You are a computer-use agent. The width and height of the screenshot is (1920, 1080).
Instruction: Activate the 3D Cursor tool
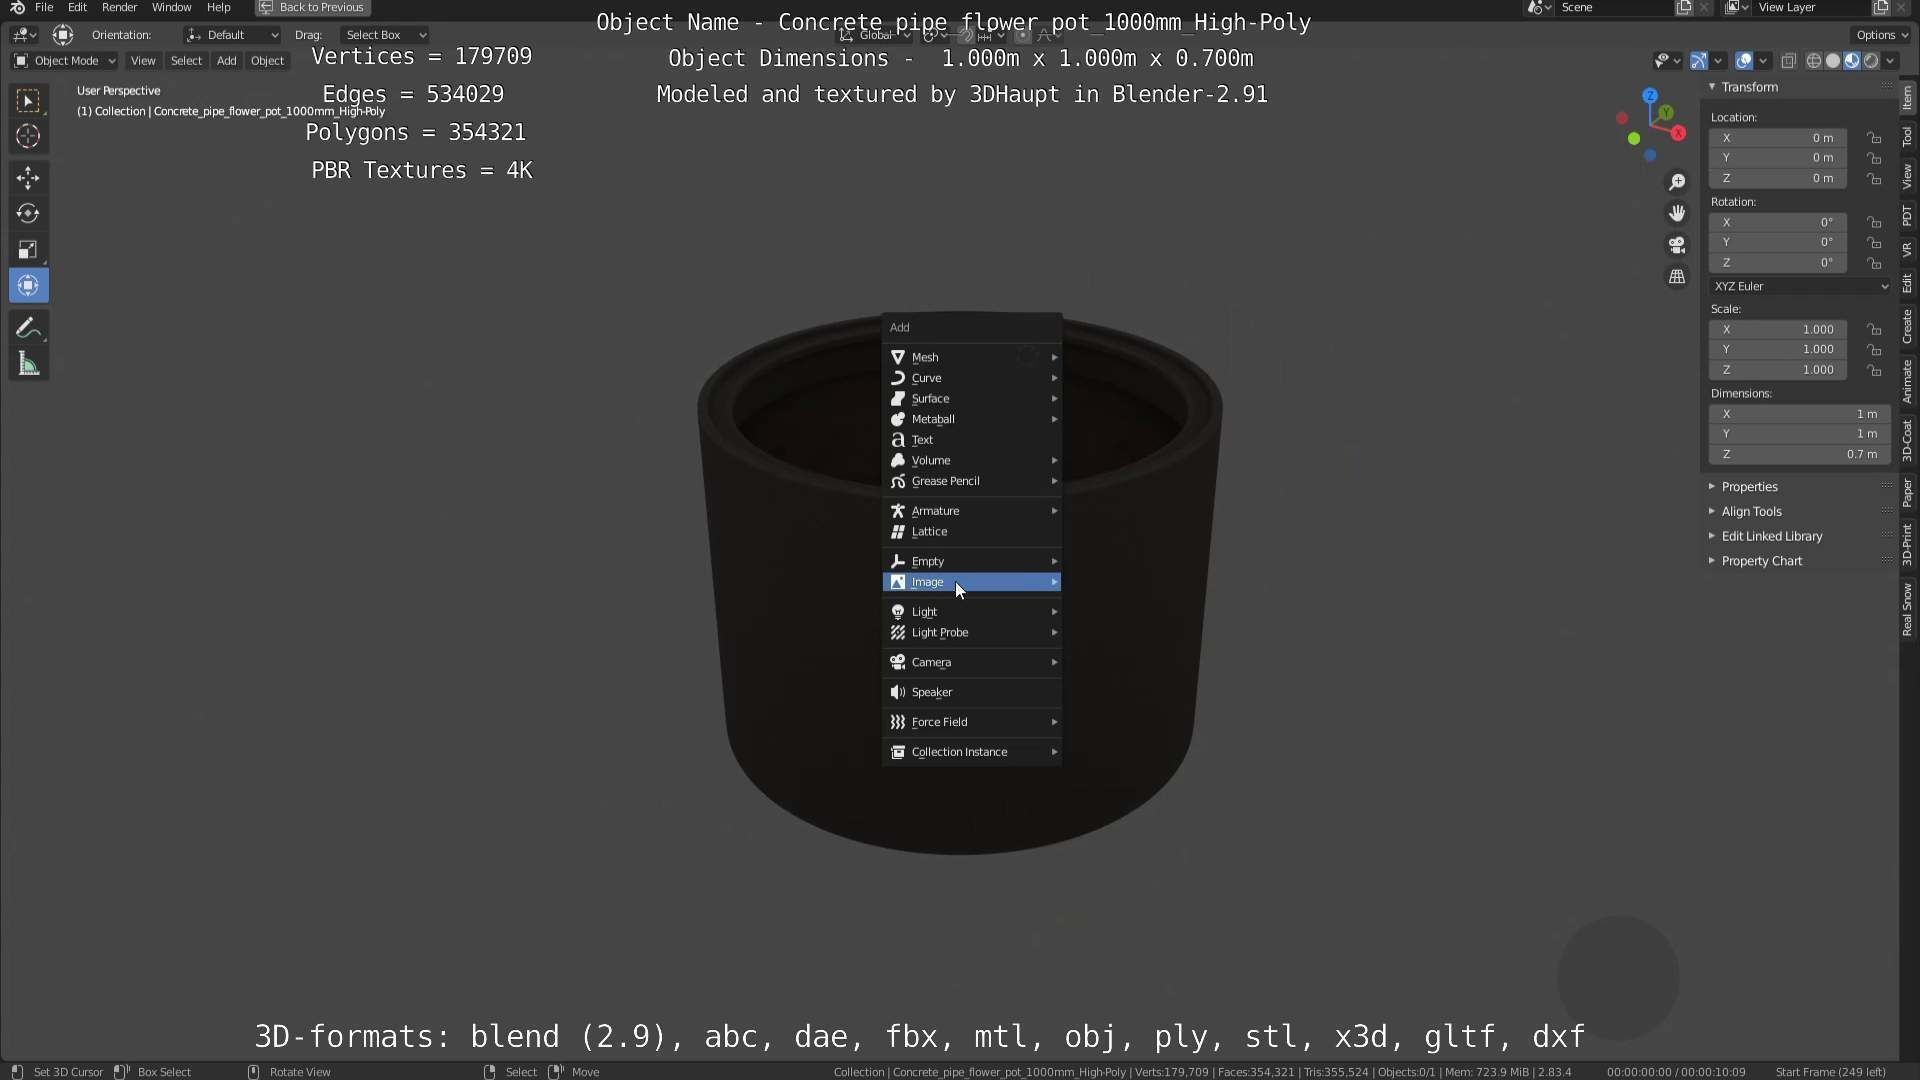click(28, 137)
